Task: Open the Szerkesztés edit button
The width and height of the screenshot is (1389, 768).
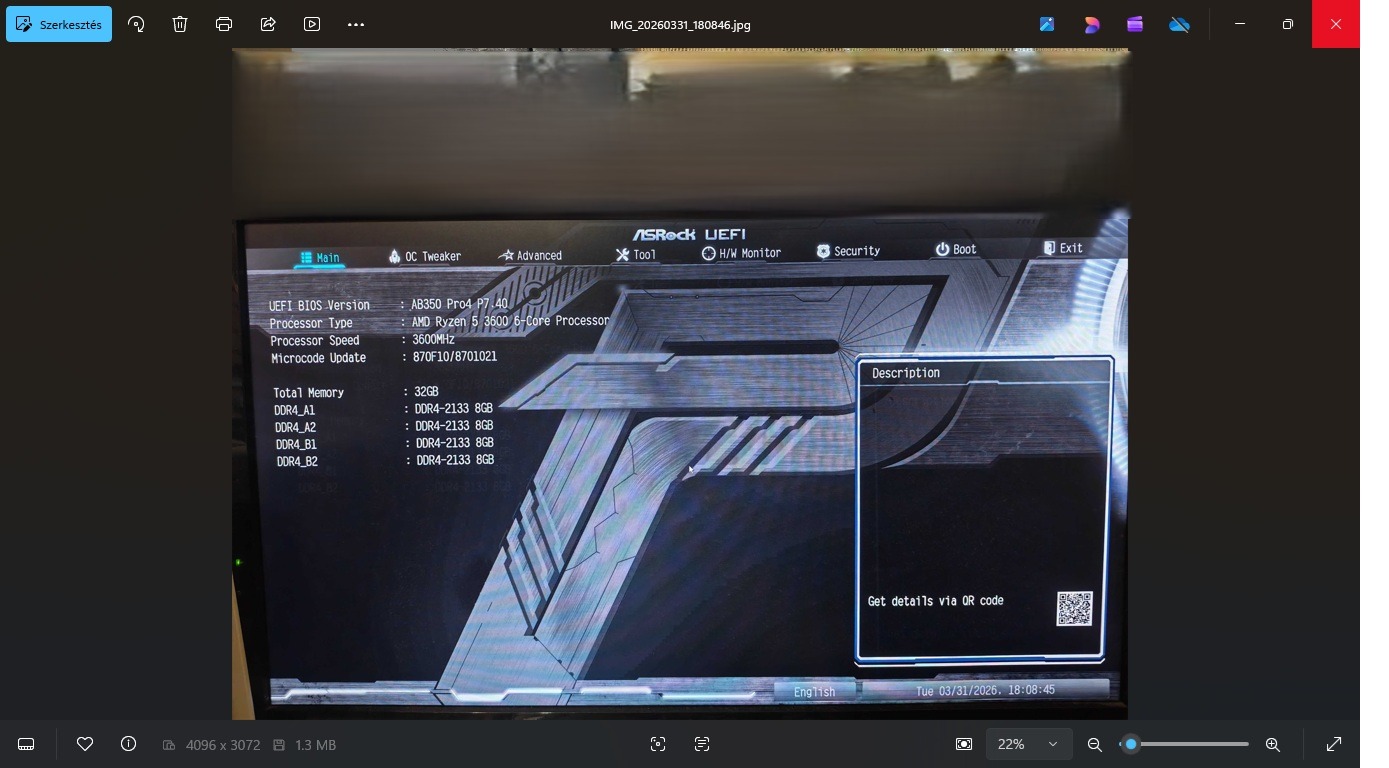Action: (x=59, y=24)
